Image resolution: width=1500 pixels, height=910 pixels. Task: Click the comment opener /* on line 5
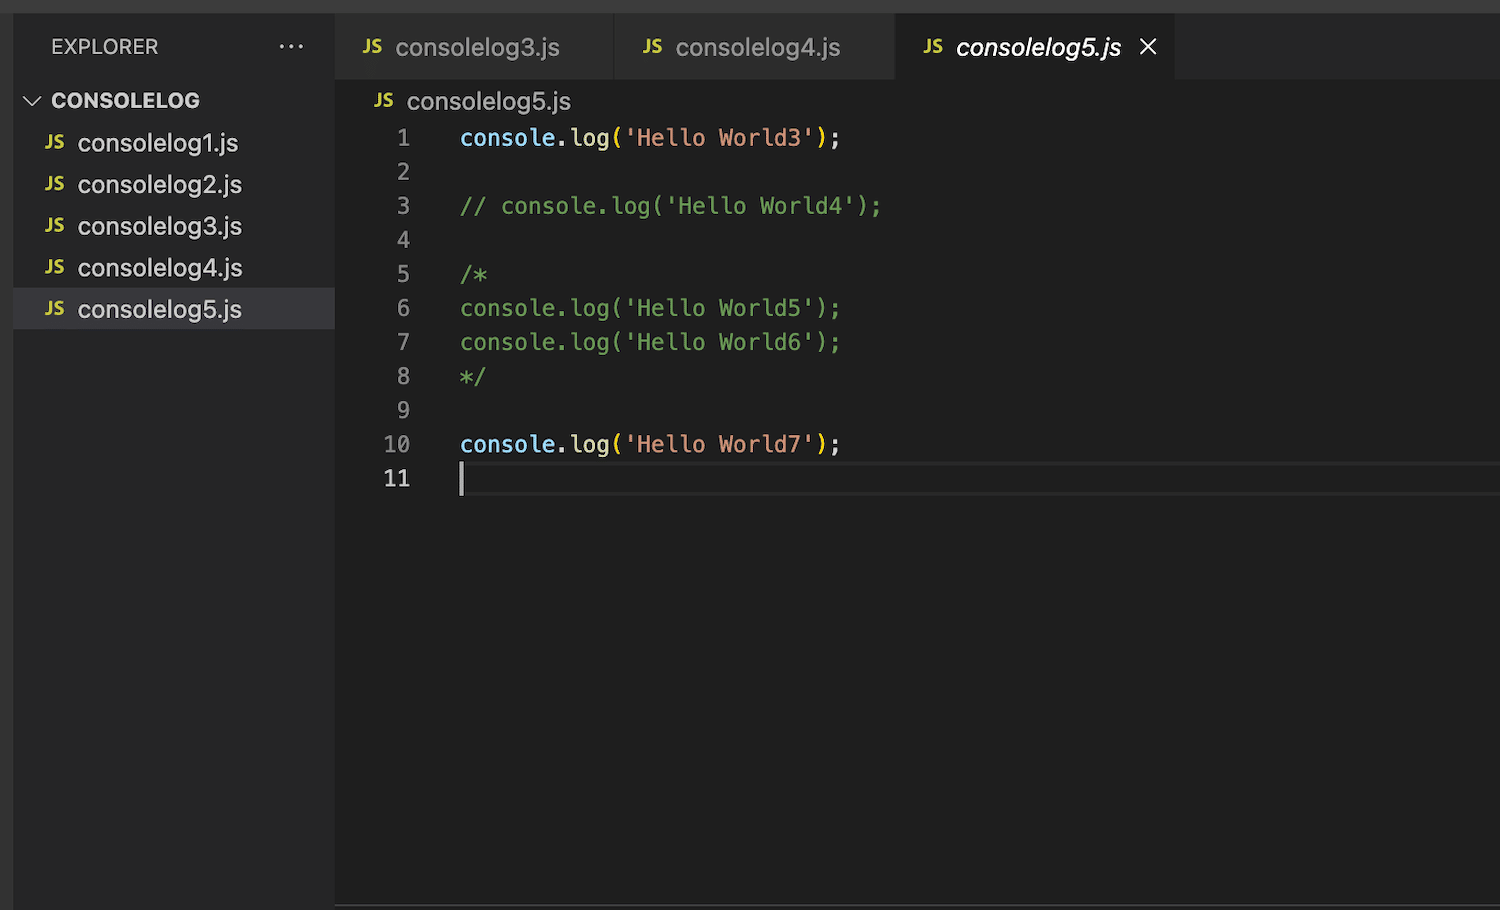pyautogui.click(x=473, y=274)
